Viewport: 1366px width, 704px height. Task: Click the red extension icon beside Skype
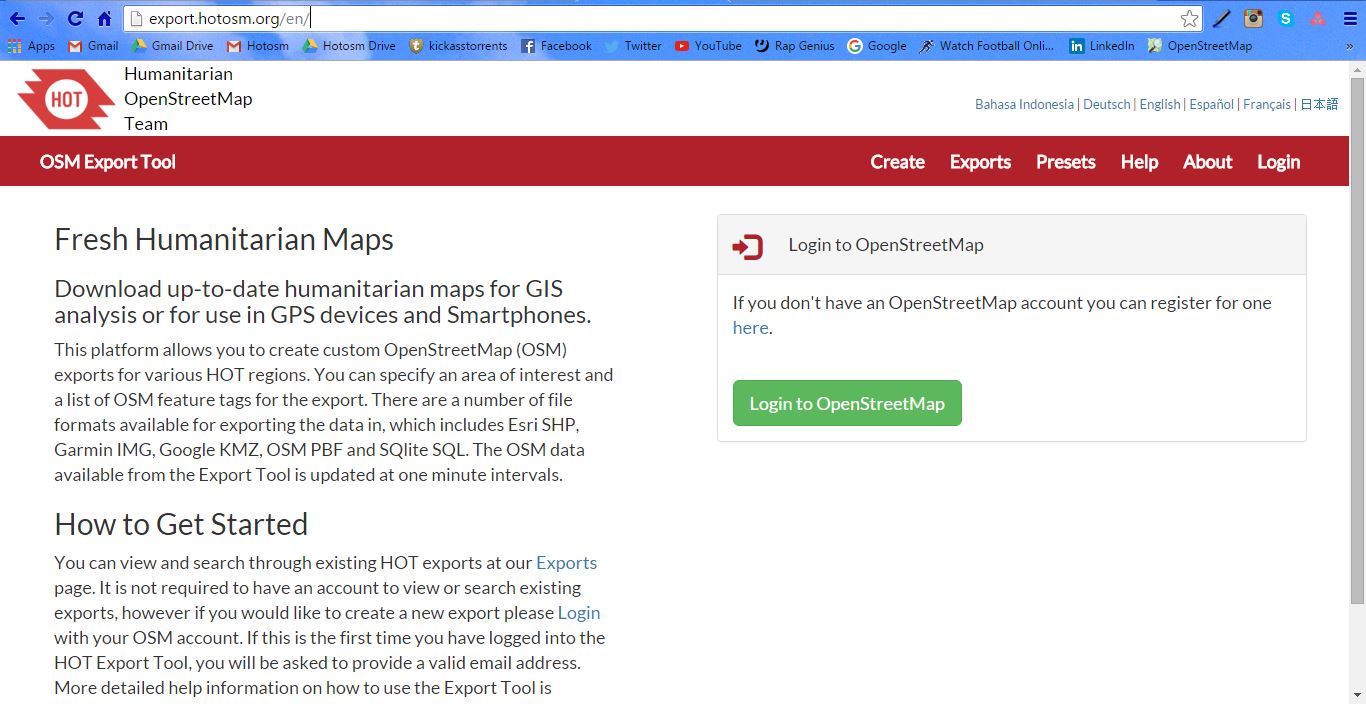tap(1318, 18)
